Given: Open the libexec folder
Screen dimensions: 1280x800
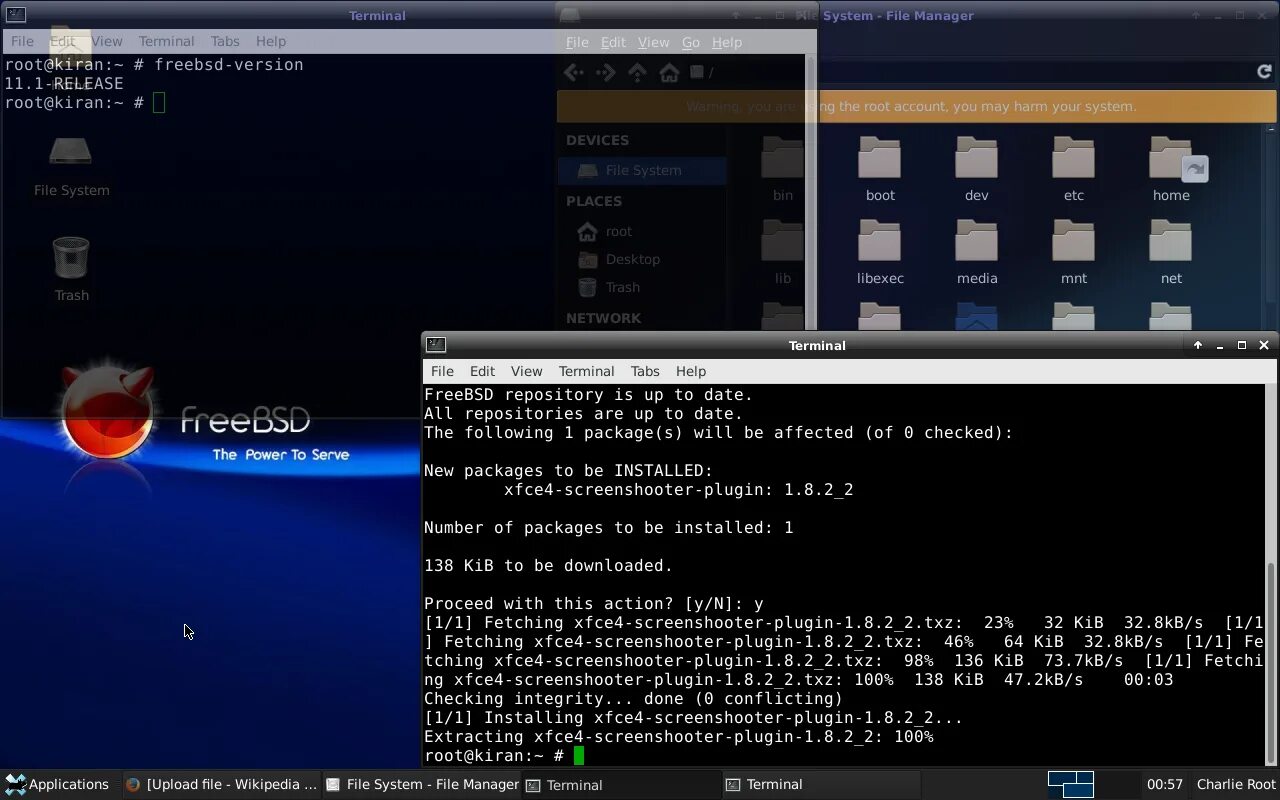Looking at the screenshot, I should [x=880, y=253].
